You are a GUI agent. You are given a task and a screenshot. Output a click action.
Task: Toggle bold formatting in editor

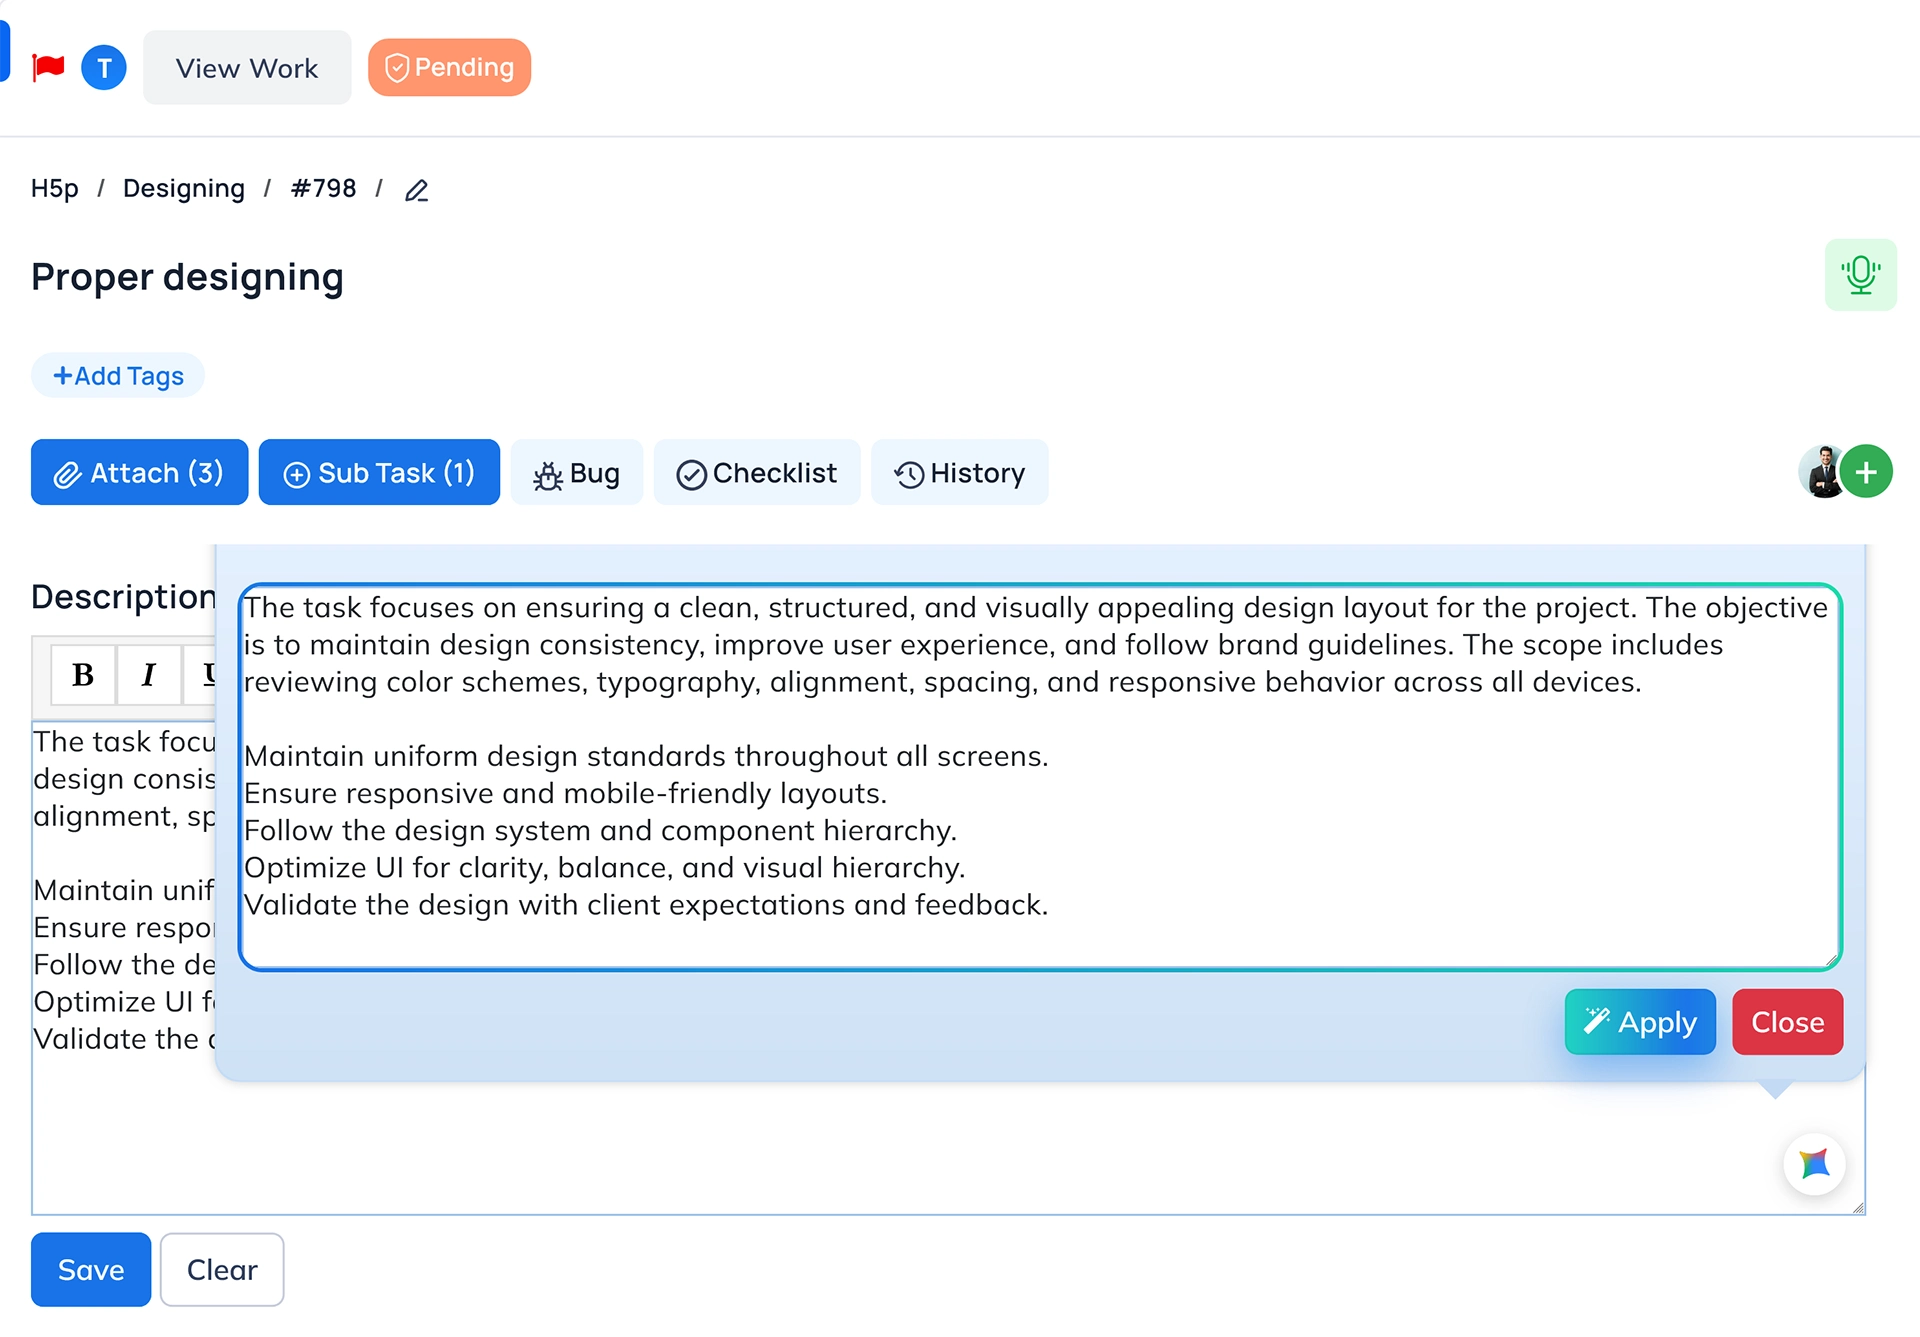click(x=83, y=675)
